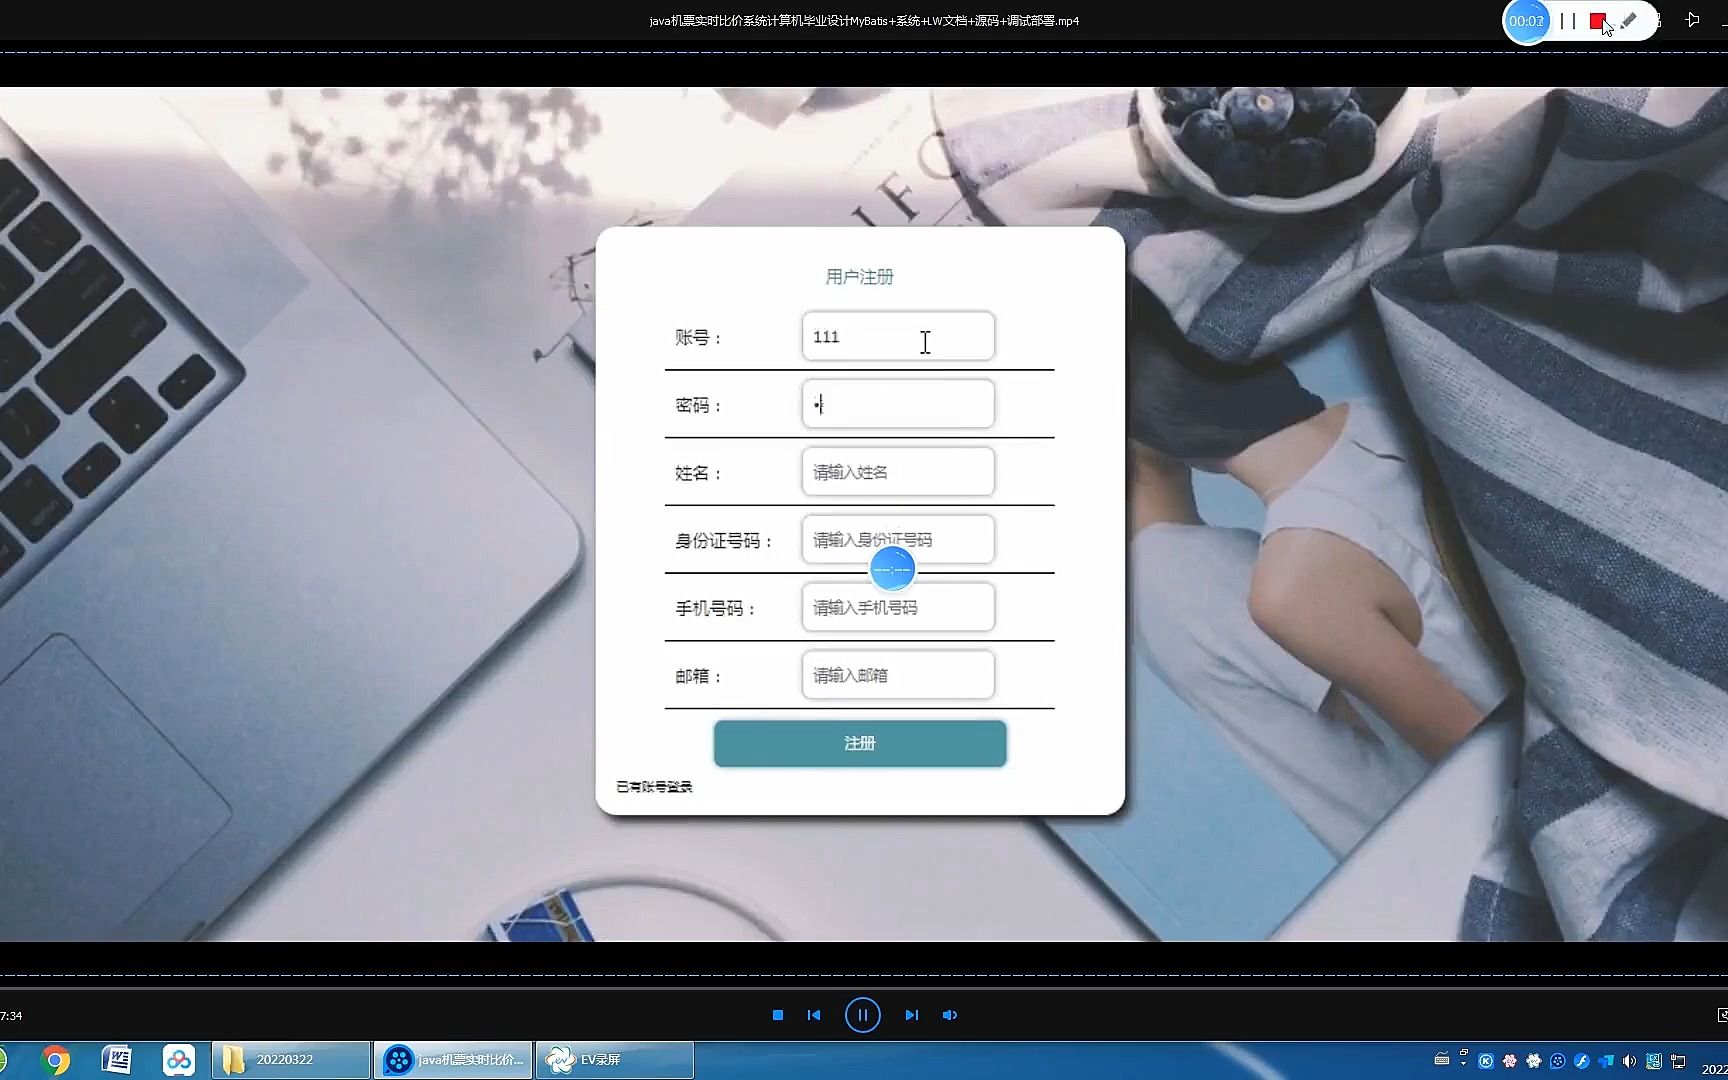The image size is (1728, 1080).
Task: Open the tray keyboard input icon
Action: [x=1442, y=1059]
